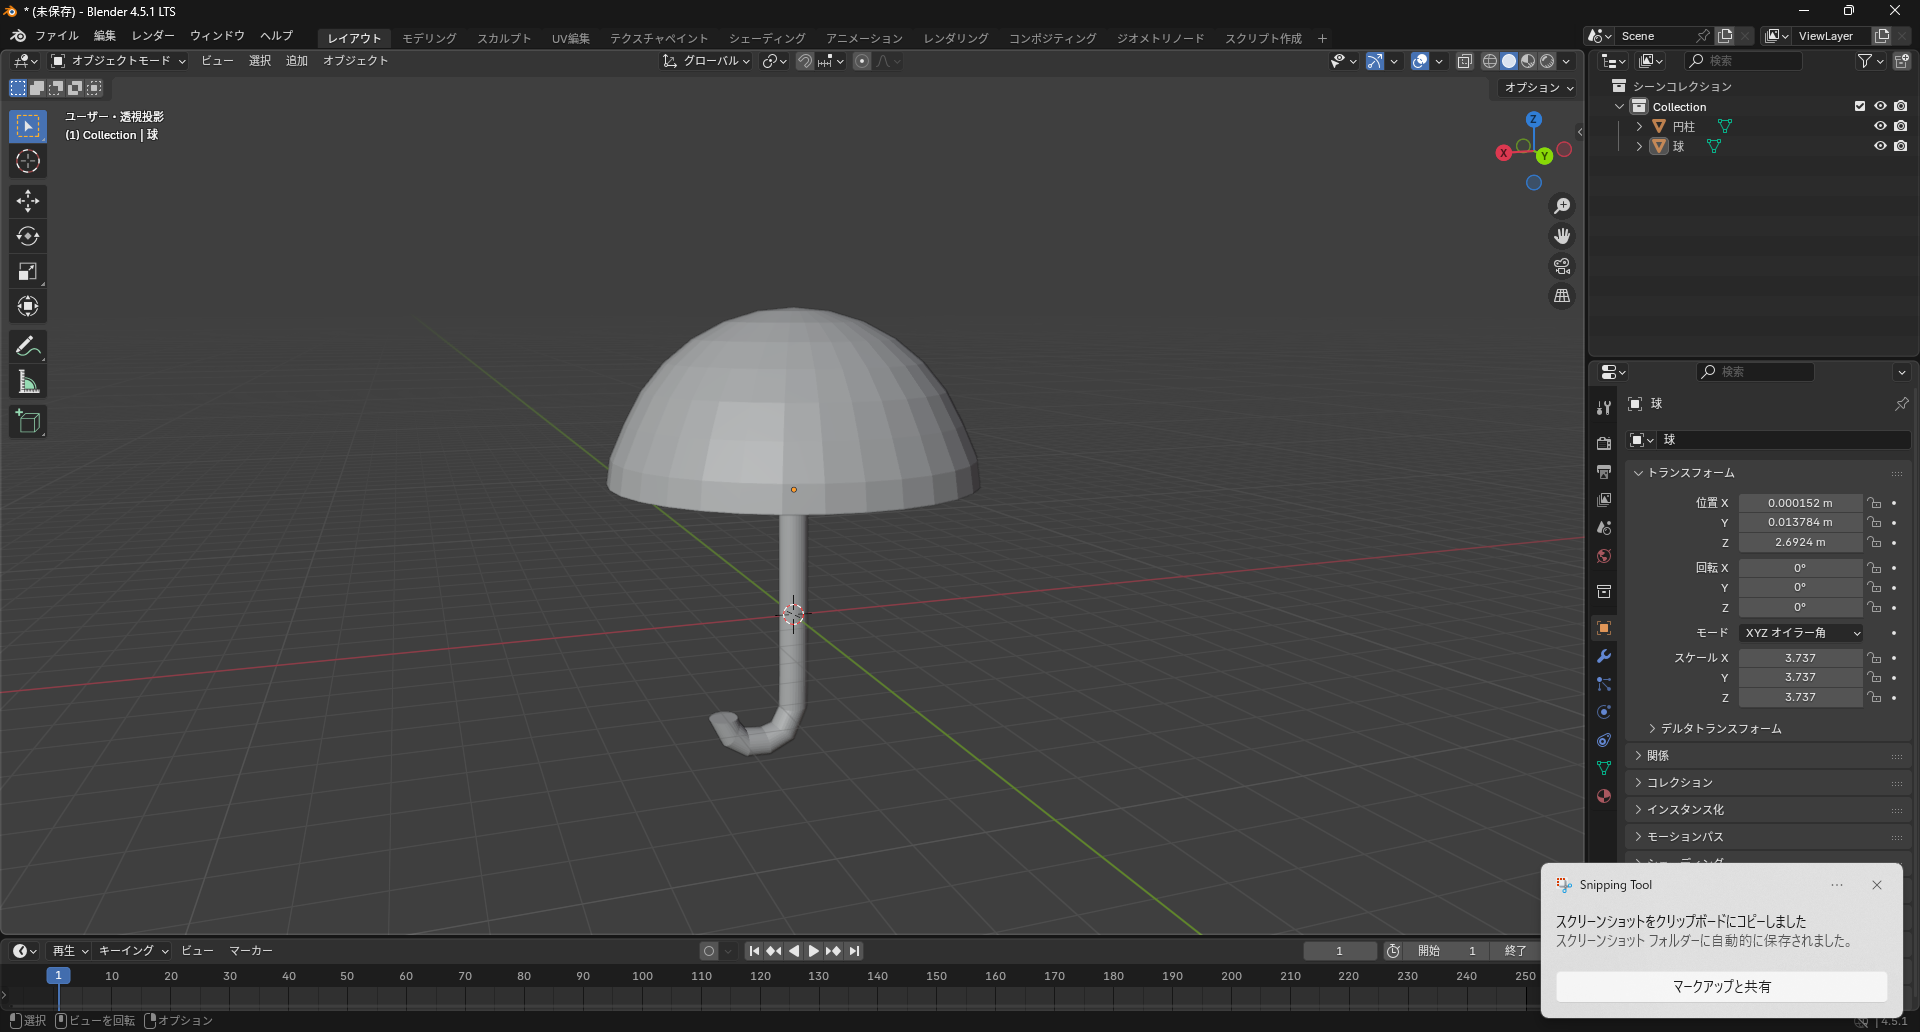This screenshot has width=1920, height=1032.
Task: Open the ファイル menu
Action: [x=56, y=36]
